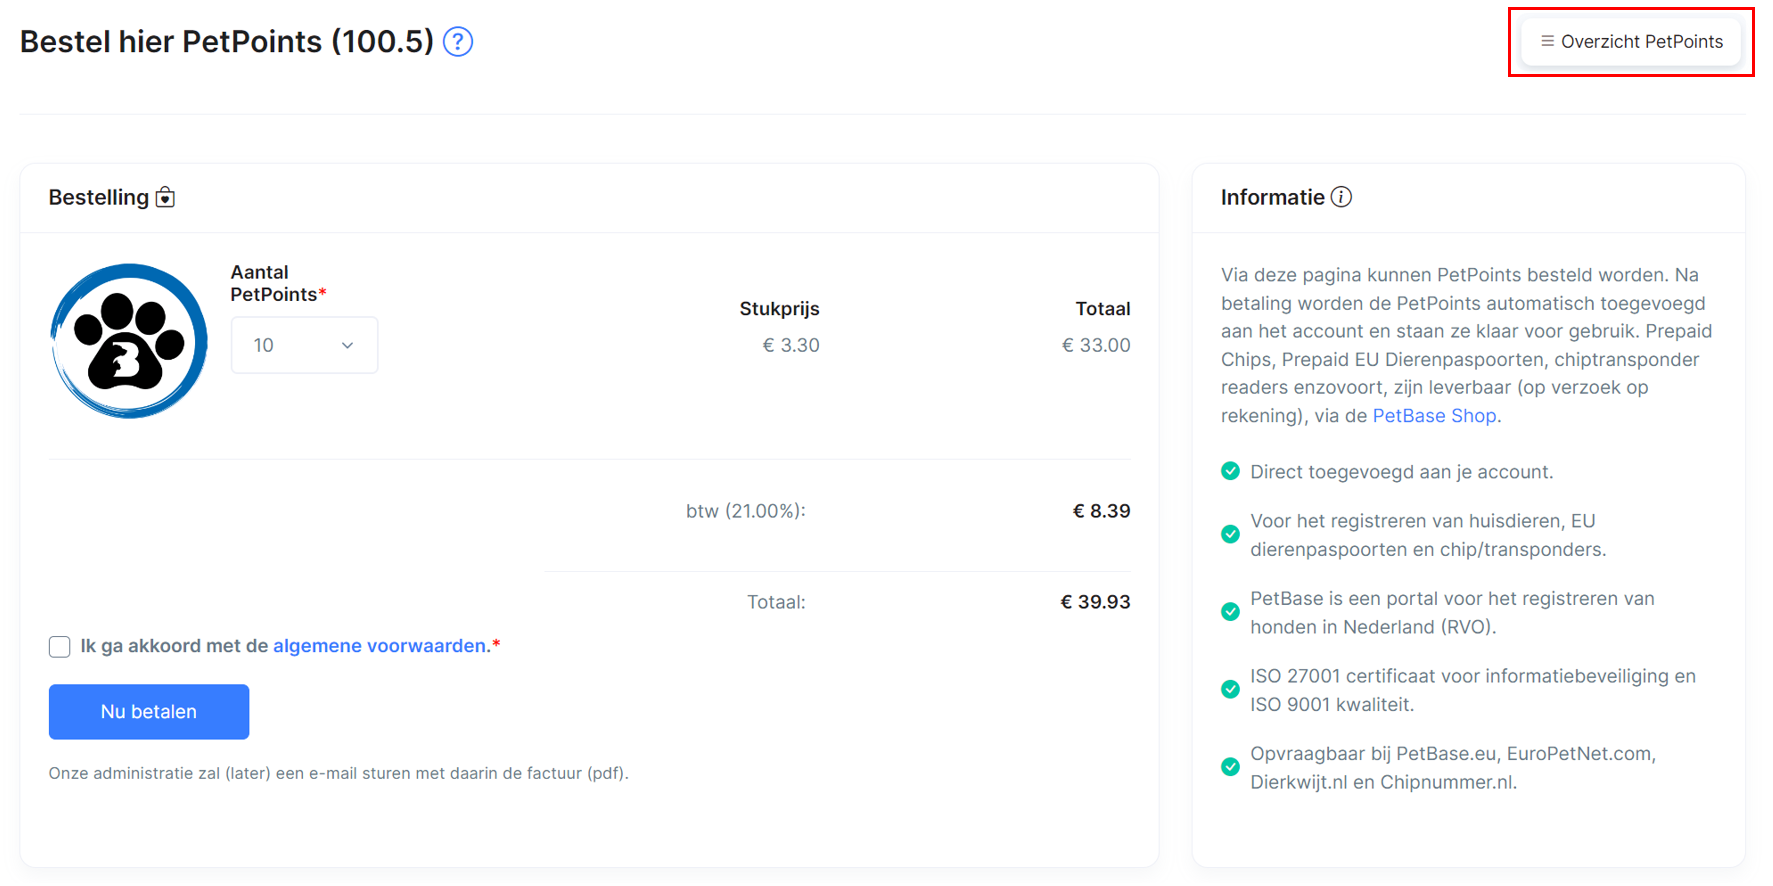Open Overzicht PetPoints button
1773x886 pixels.
tap(1631, 42)
